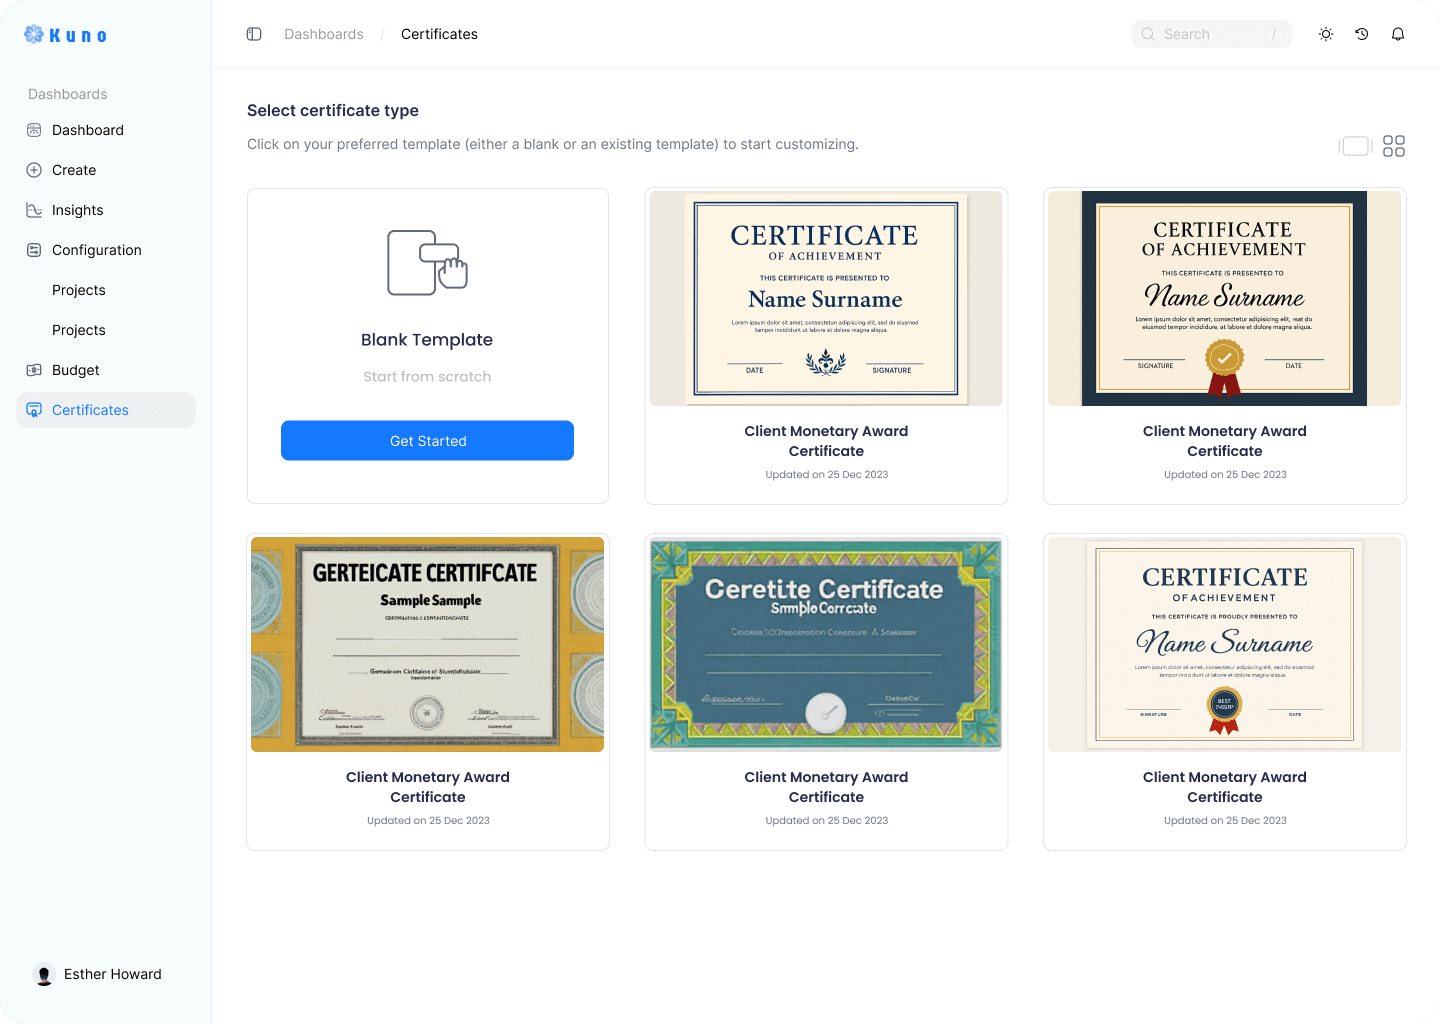Open Esther Howard profile name
The width and height of the screenshot is (1440, 1024).
[x=113, y=974]
